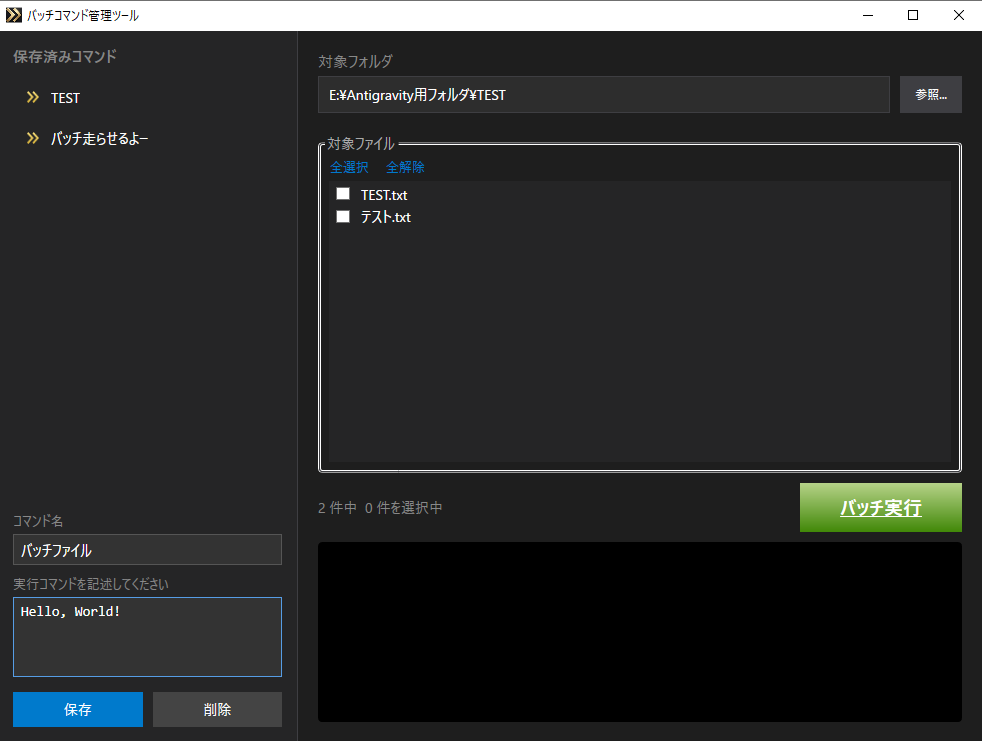Check the TEST.txt checkbox
Viewport: 982px width, 741px height.
pos(343,194)
